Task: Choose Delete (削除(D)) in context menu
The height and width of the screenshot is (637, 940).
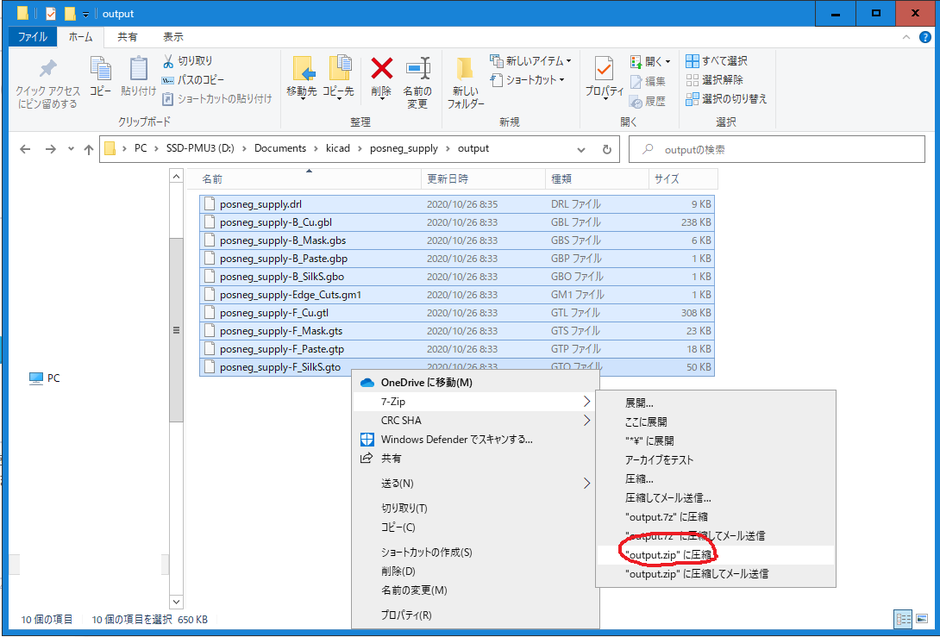Action: pyautogui.click(x=475, y=571)
